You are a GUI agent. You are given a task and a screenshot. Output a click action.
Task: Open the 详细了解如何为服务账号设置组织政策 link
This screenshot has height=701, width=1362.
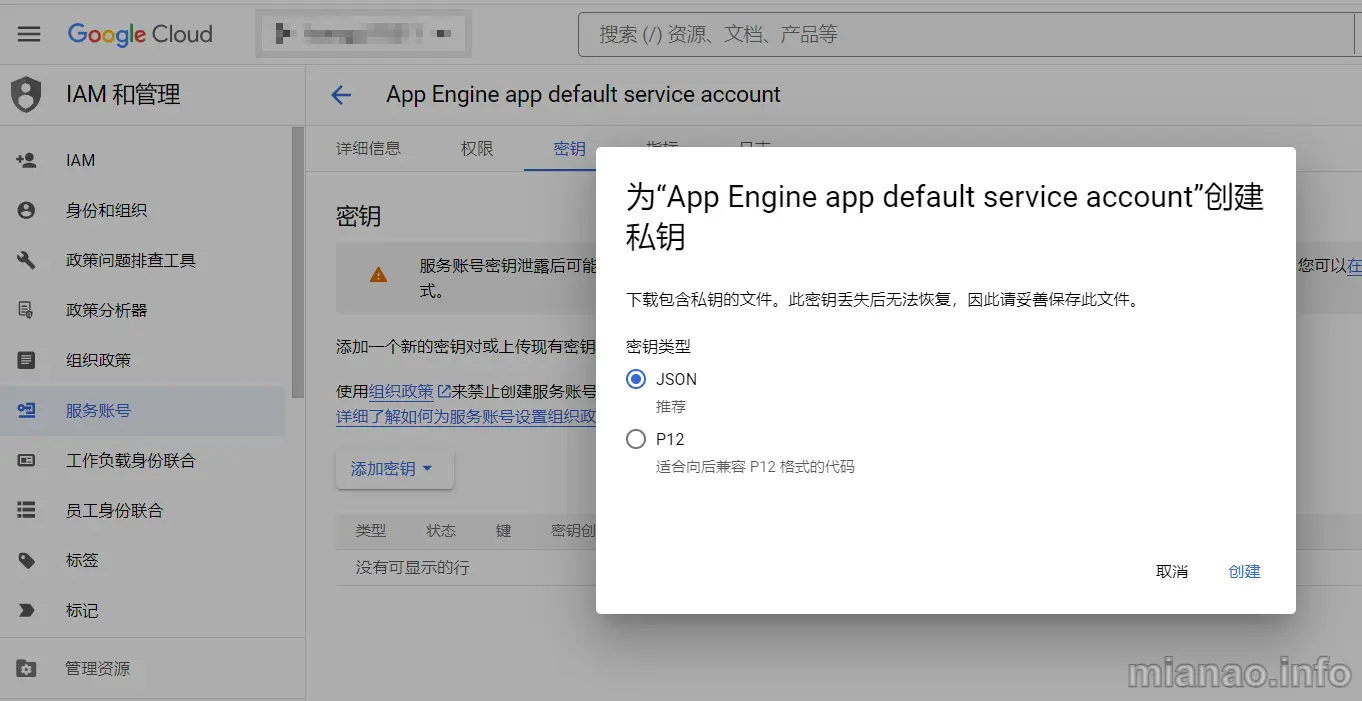point(466,416)
